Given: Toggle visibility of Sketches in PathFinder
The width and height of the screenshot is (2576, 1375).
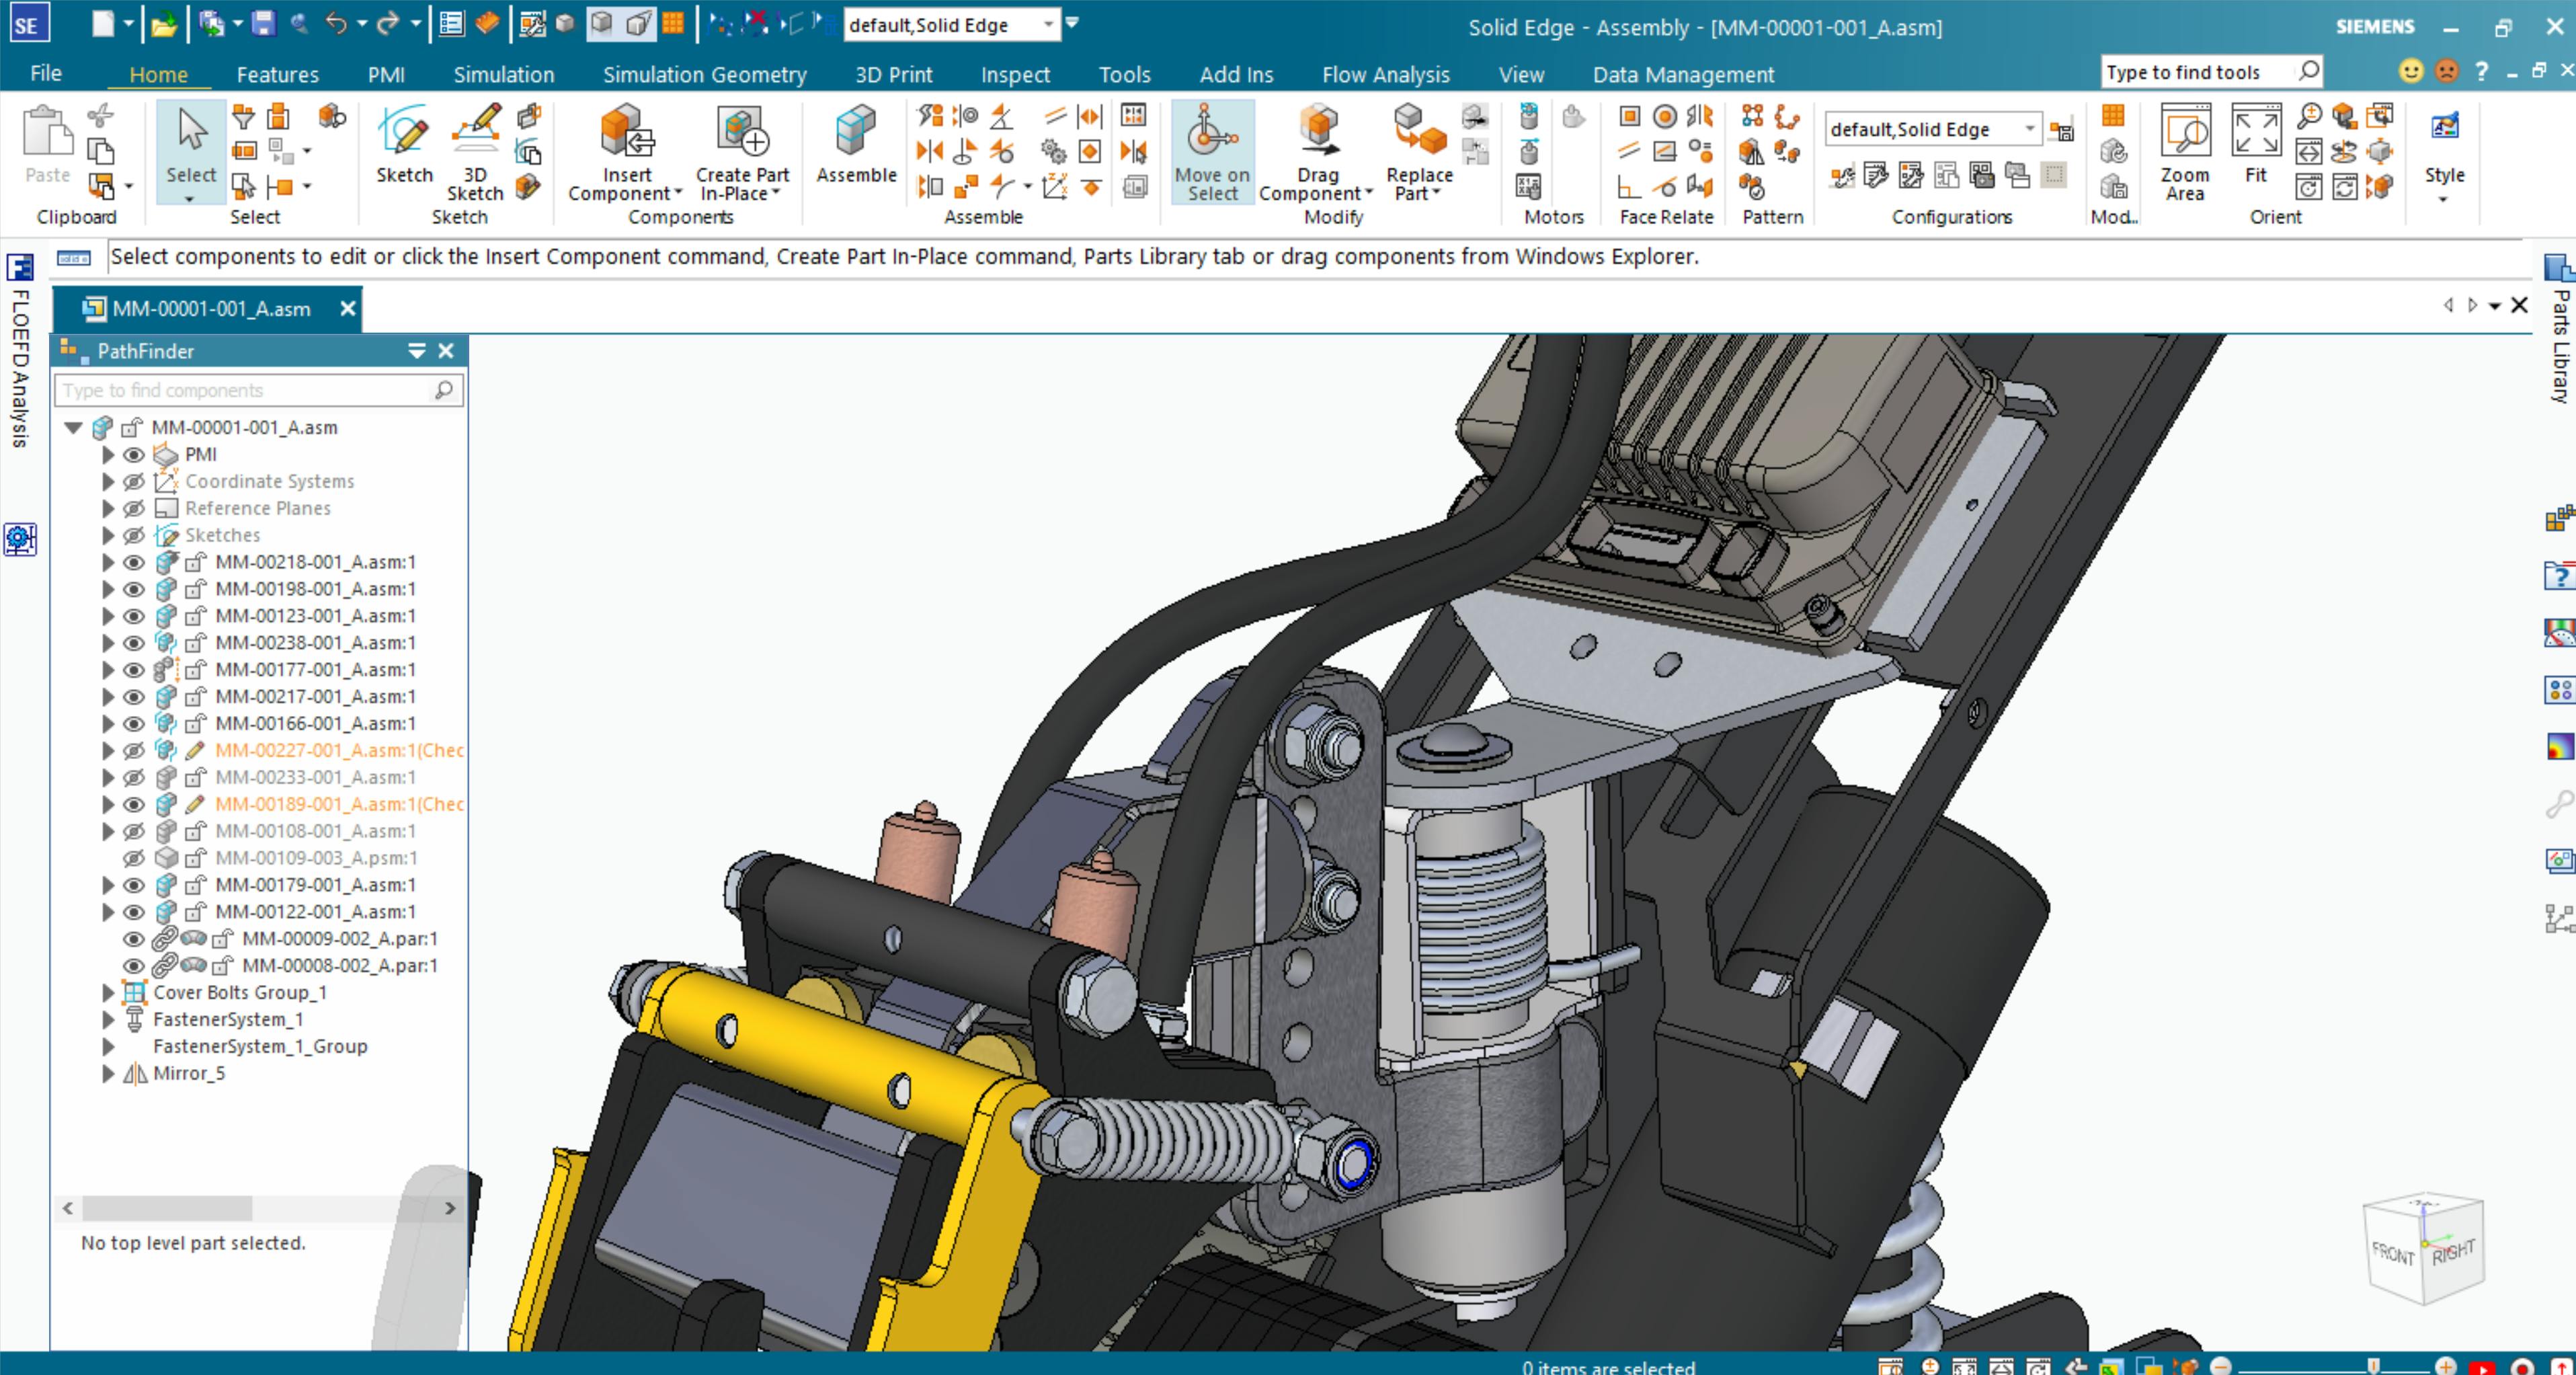Looking at the screenshot, I should [133, 535].
